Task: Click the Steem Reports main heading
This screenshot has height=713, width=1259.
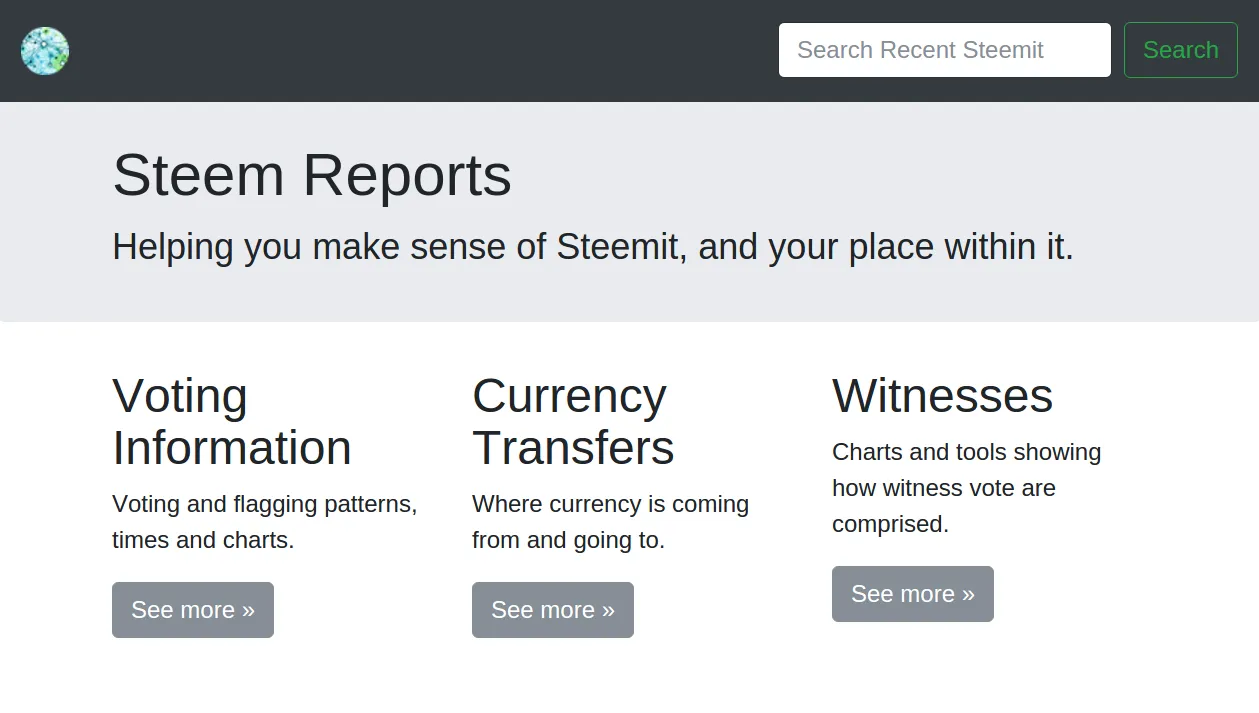Action: coord(312,175)
